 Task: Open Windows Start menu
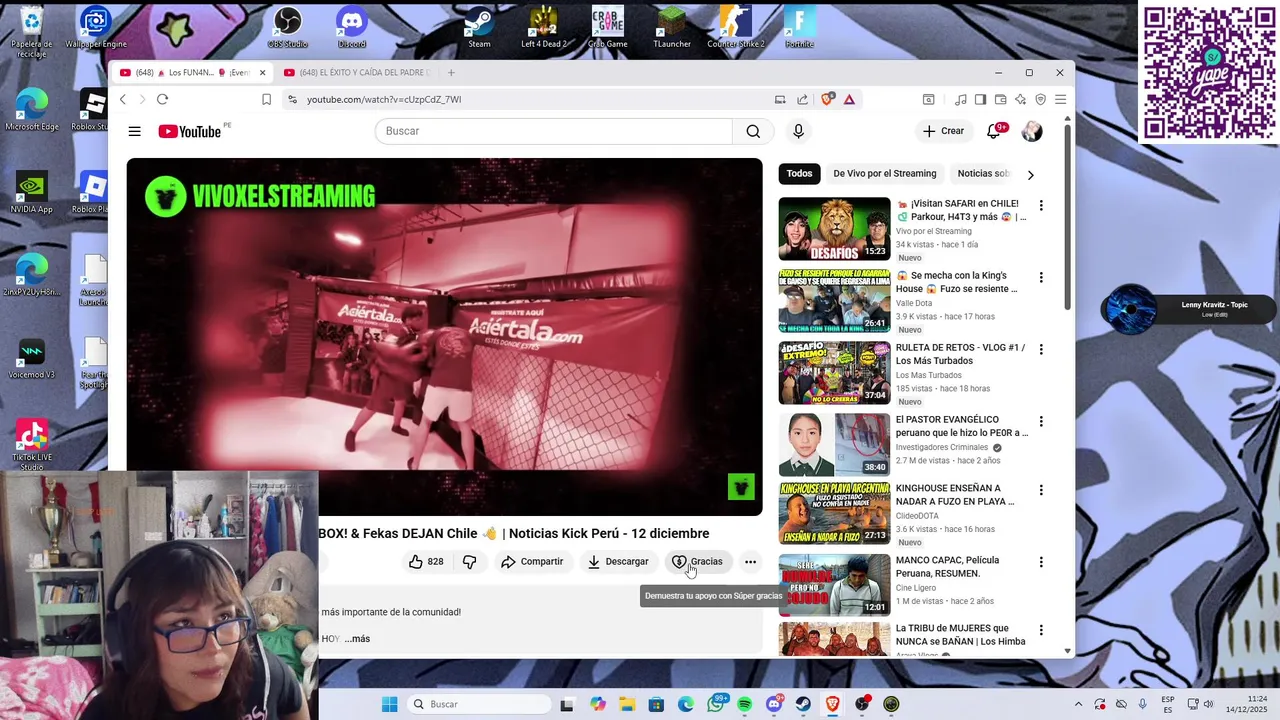(x=389, y=704)
